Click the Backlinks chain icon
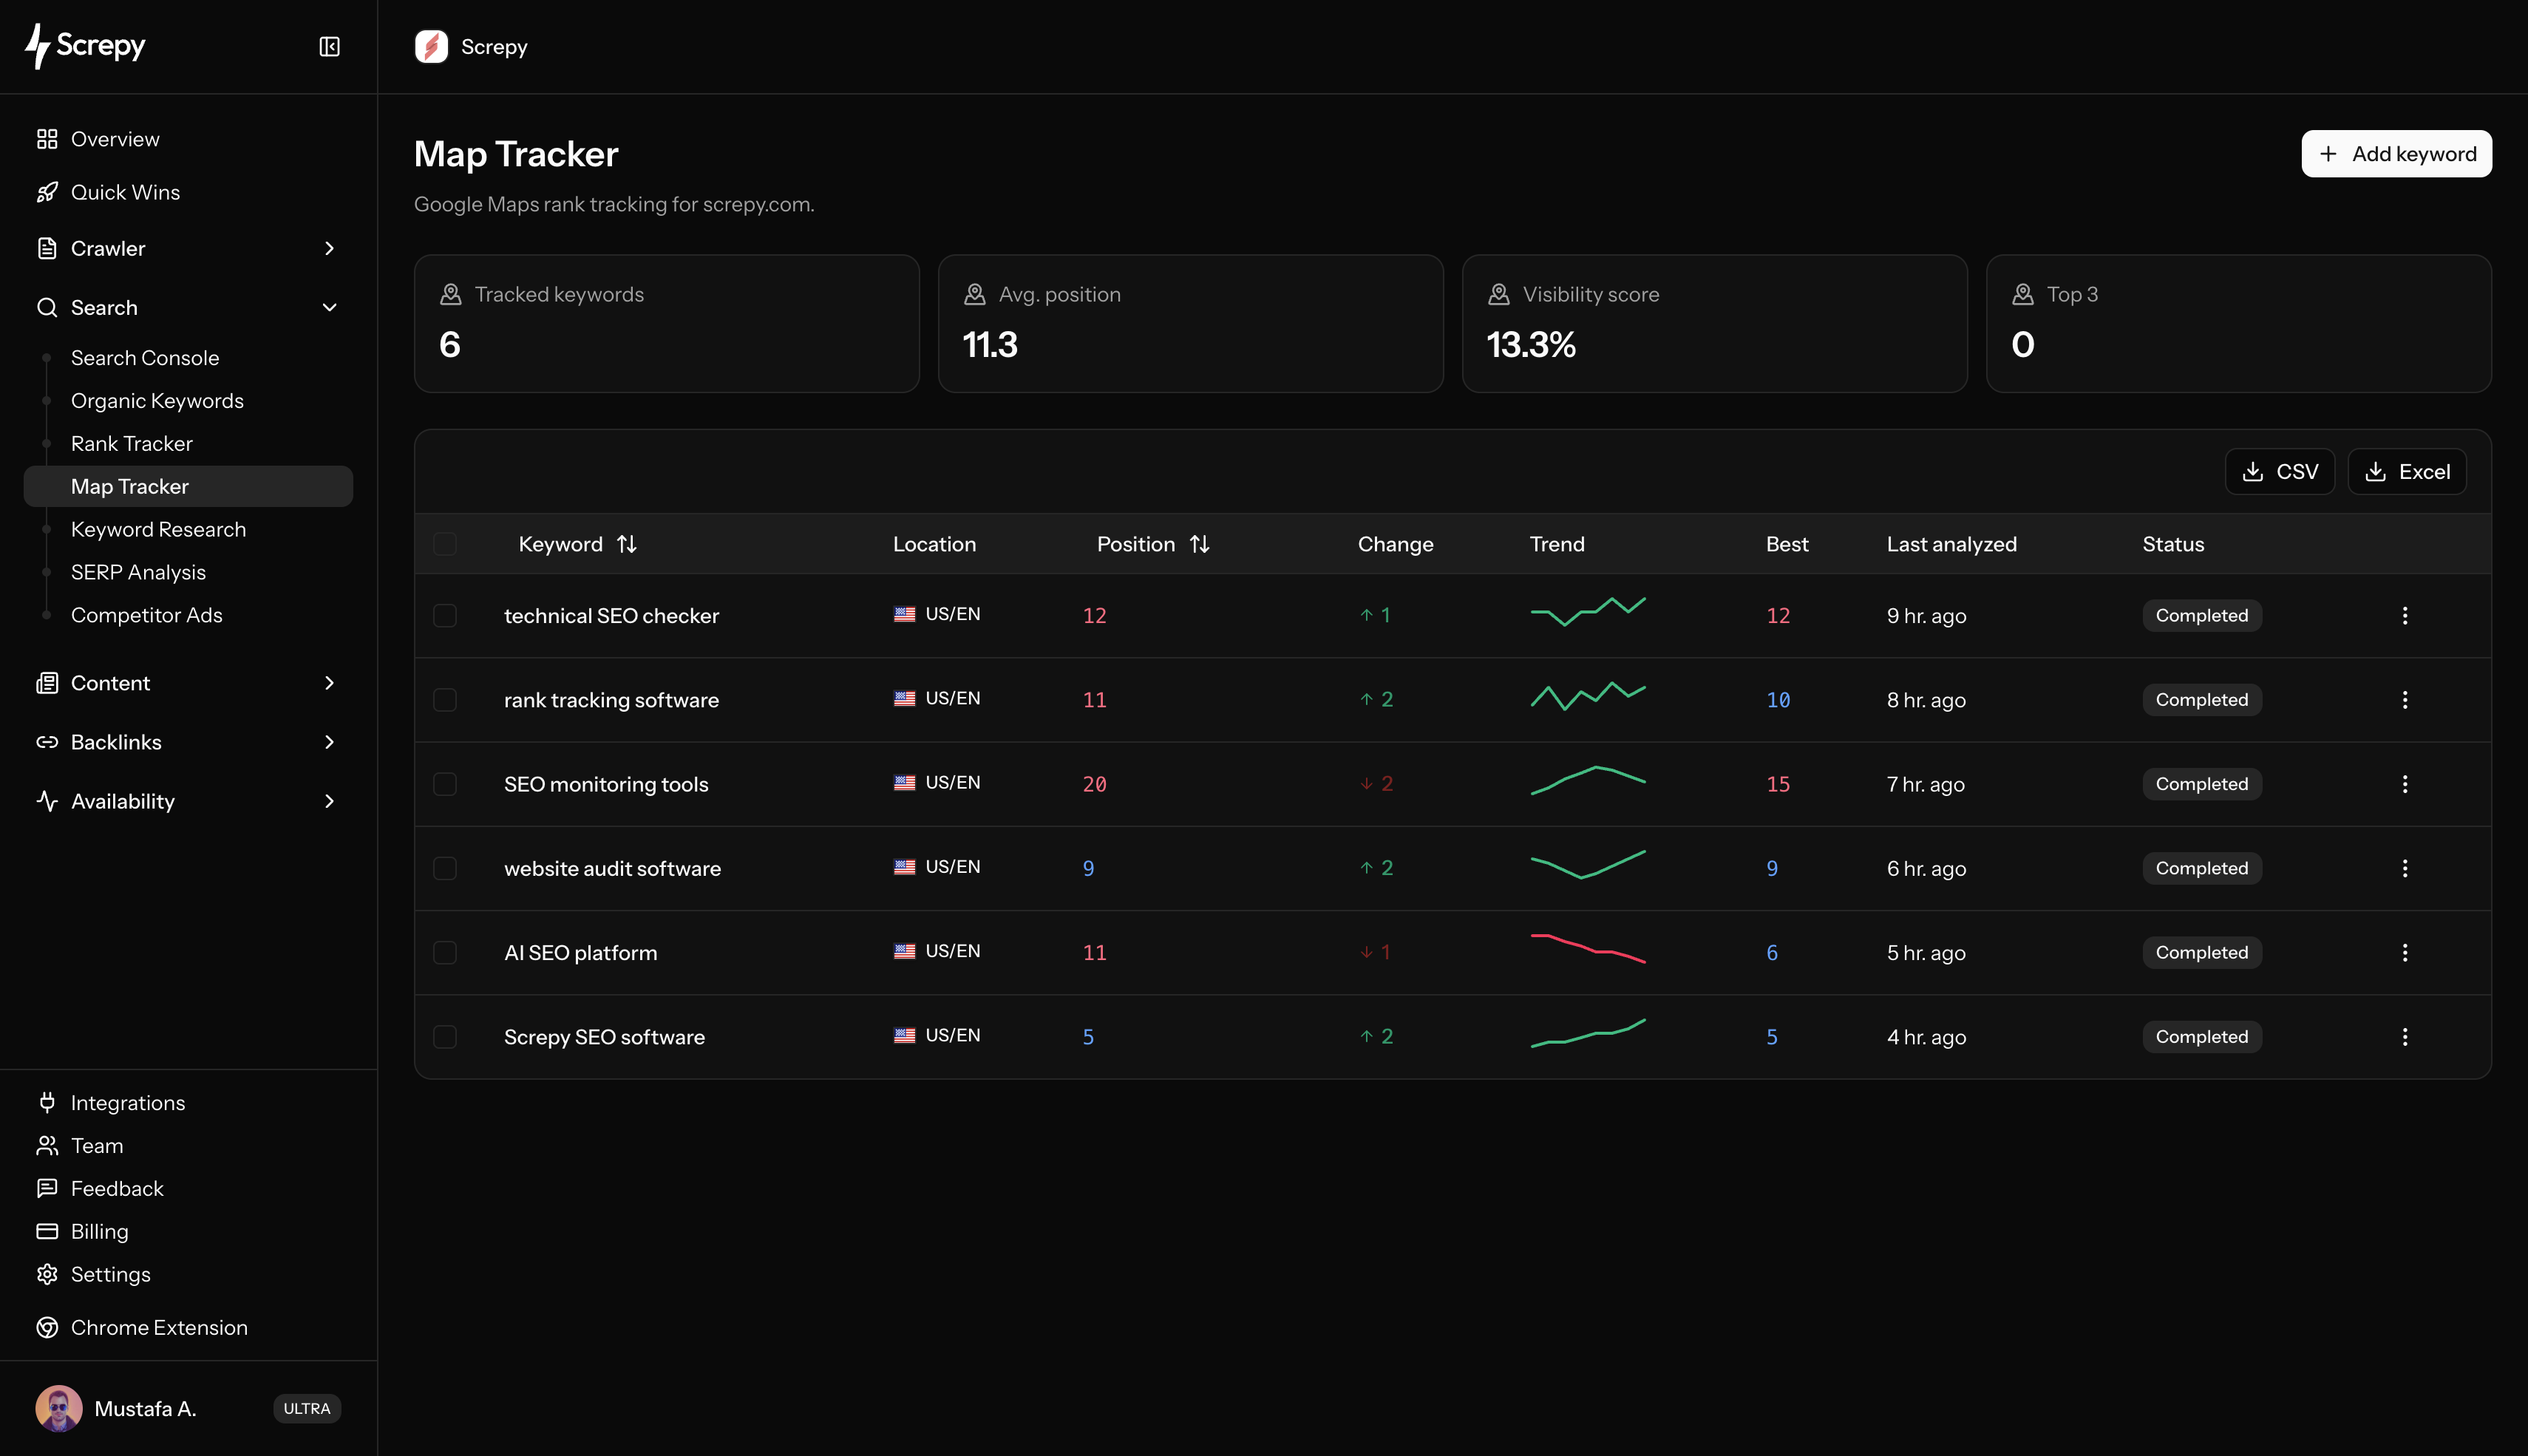Viewport: 2528px width, 1456px height. [47, 742]
